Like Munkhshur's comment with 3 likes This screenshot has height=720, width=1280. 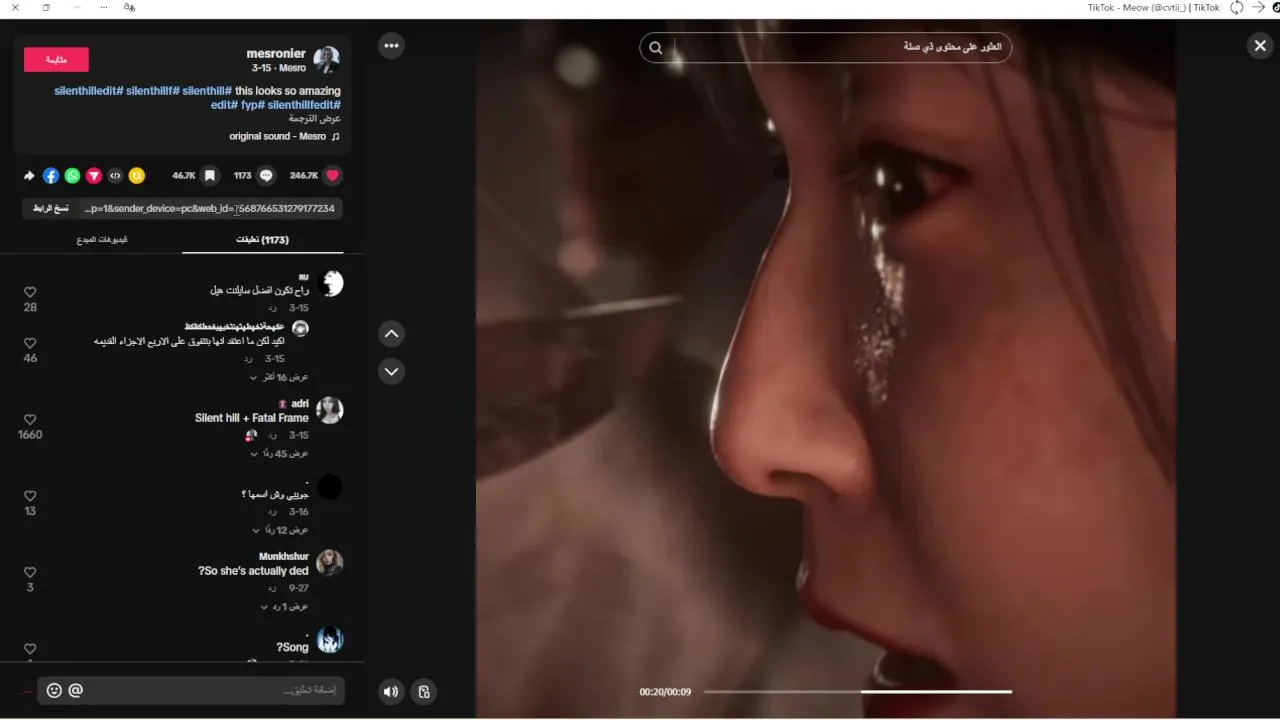(30, 572)
